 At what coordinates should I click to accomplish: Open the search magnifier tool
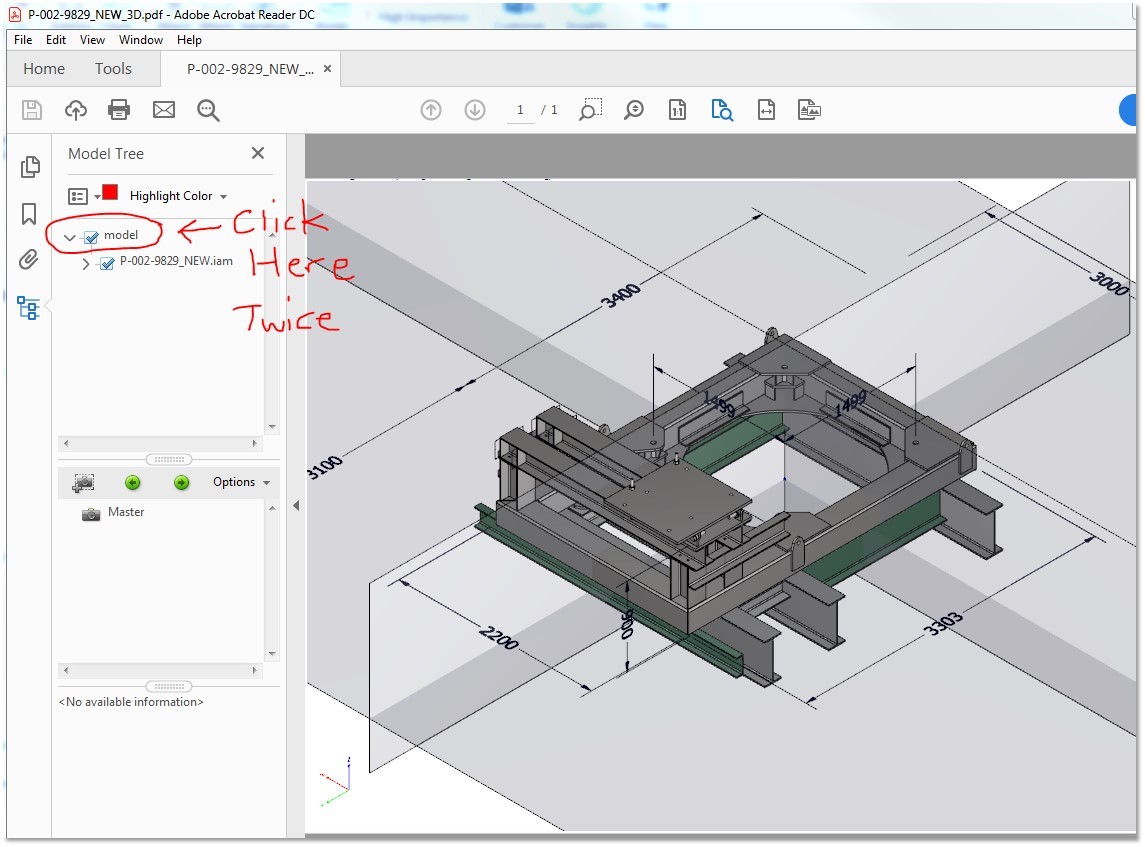[208, 110]
